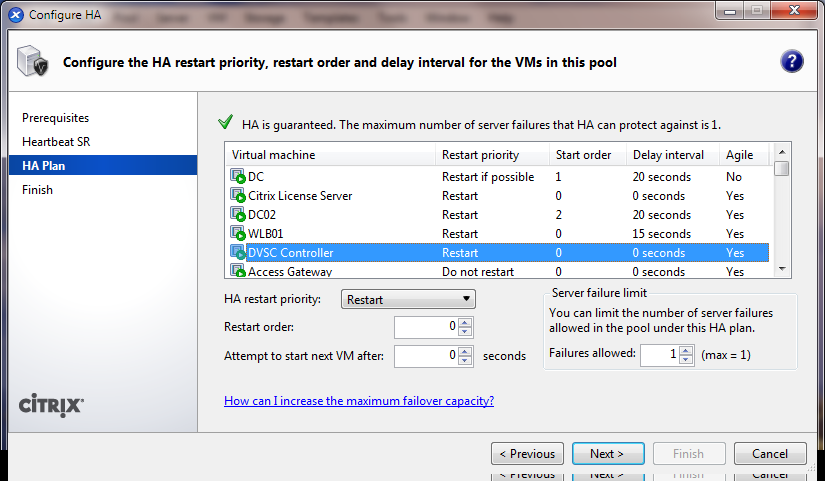Increase the Restart order value
825x481 pixels.
465,321
